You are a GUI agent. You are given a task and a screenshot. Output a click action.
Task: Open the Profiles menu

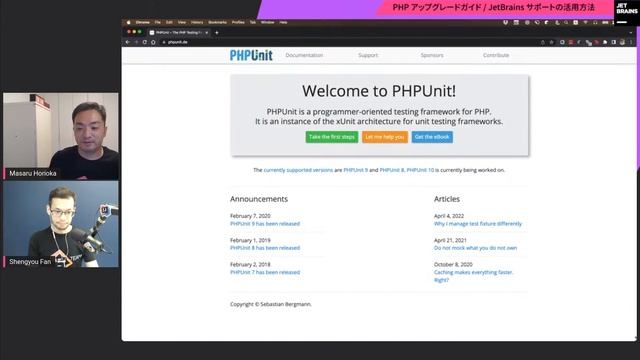(x=238, y=22)
